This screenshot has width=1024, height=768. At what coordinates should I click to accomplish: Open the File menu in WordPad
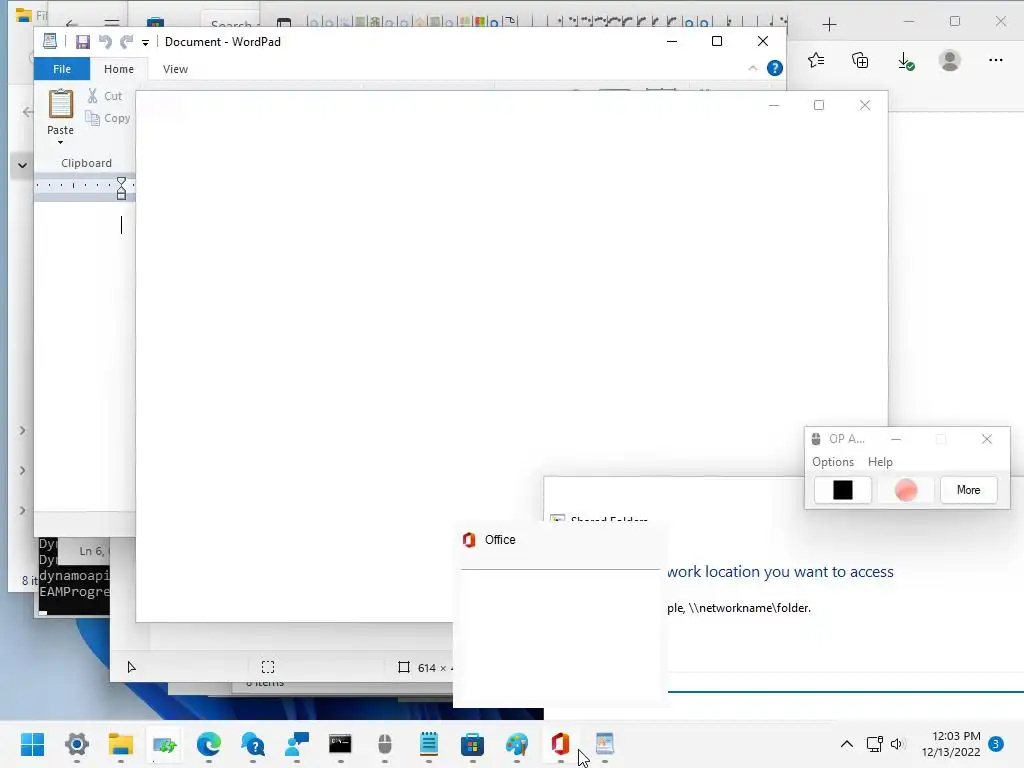(x=62, y=69)
